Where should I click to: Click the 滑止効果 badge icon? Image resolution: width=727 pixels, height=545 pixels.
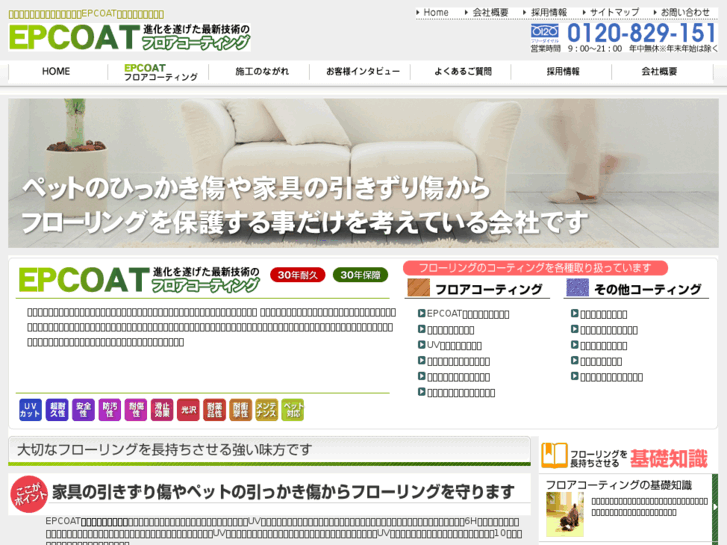pos(162,410)
